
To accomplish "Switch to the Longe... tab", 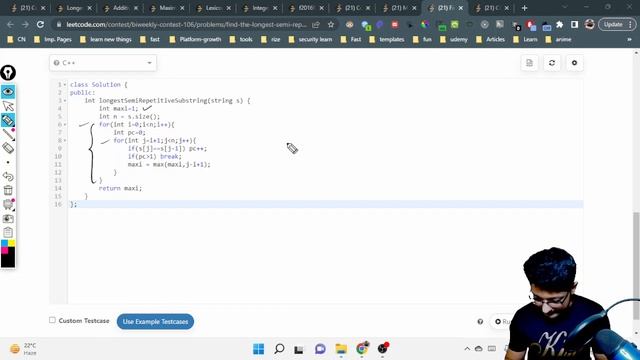I will point(74,8).
